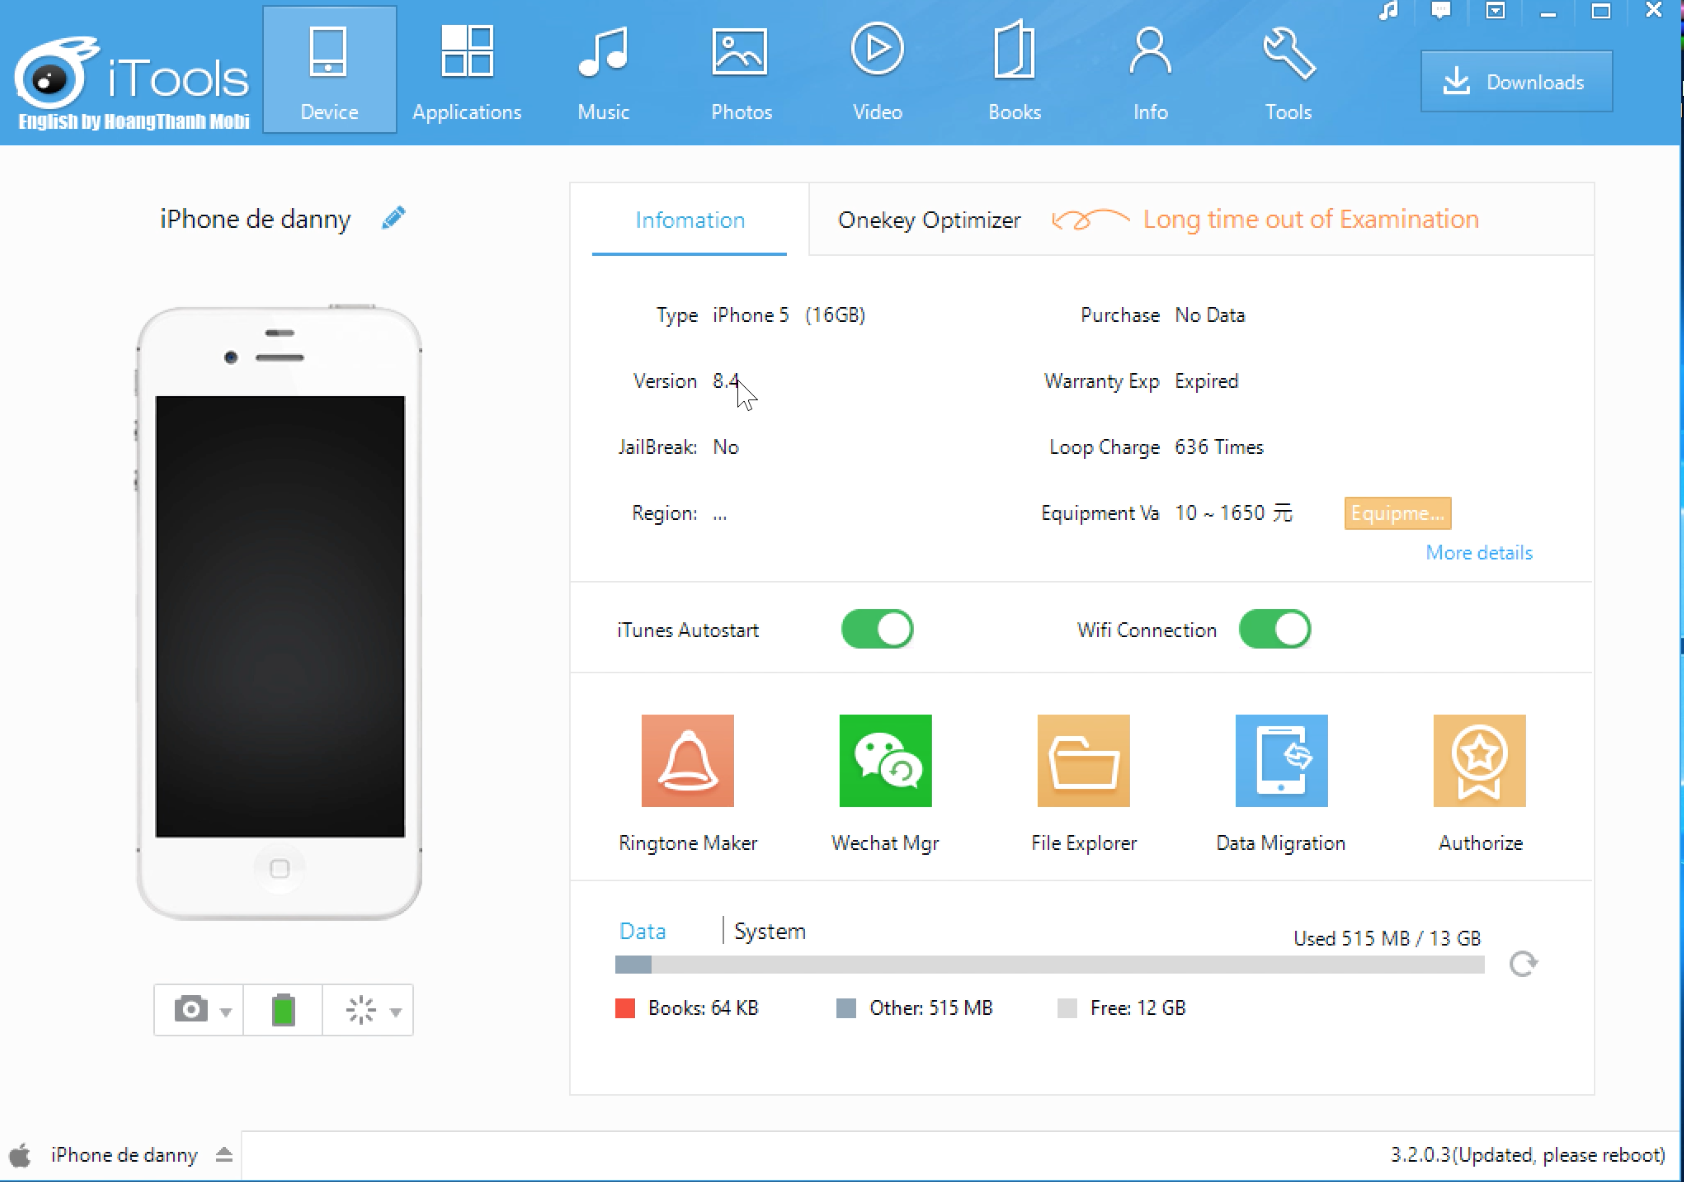Screen dimensions: 1684x1182
Task: Click the gray-blue Other color swatch
Action: (846, 1008)
